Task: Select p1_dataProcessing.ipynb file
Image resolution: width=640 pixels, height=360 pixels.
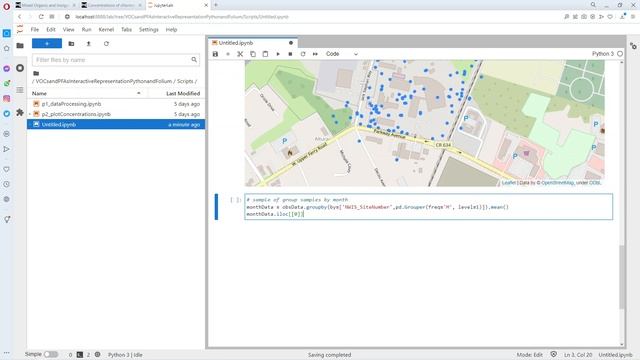Action: click(x=116, y=104)
